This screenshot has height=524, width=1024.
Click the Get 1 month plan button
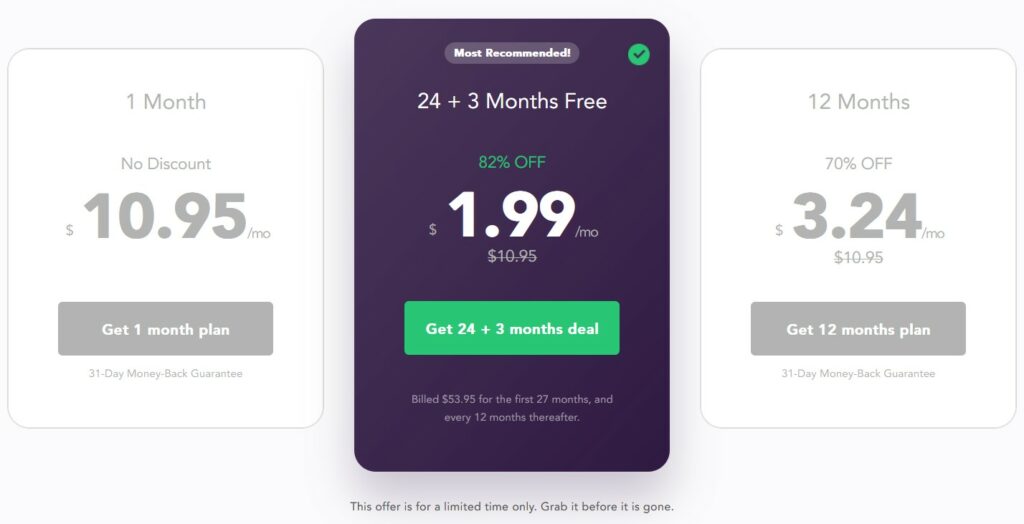click(x=165, y=329)
